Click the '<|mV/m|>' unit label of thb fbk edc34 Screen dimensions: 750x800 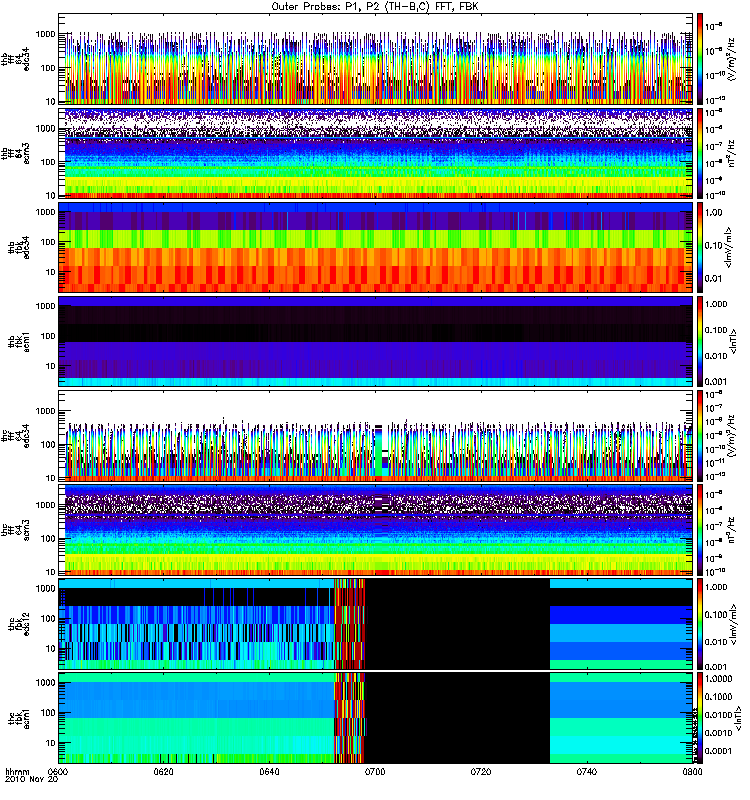tap(730, 247)
